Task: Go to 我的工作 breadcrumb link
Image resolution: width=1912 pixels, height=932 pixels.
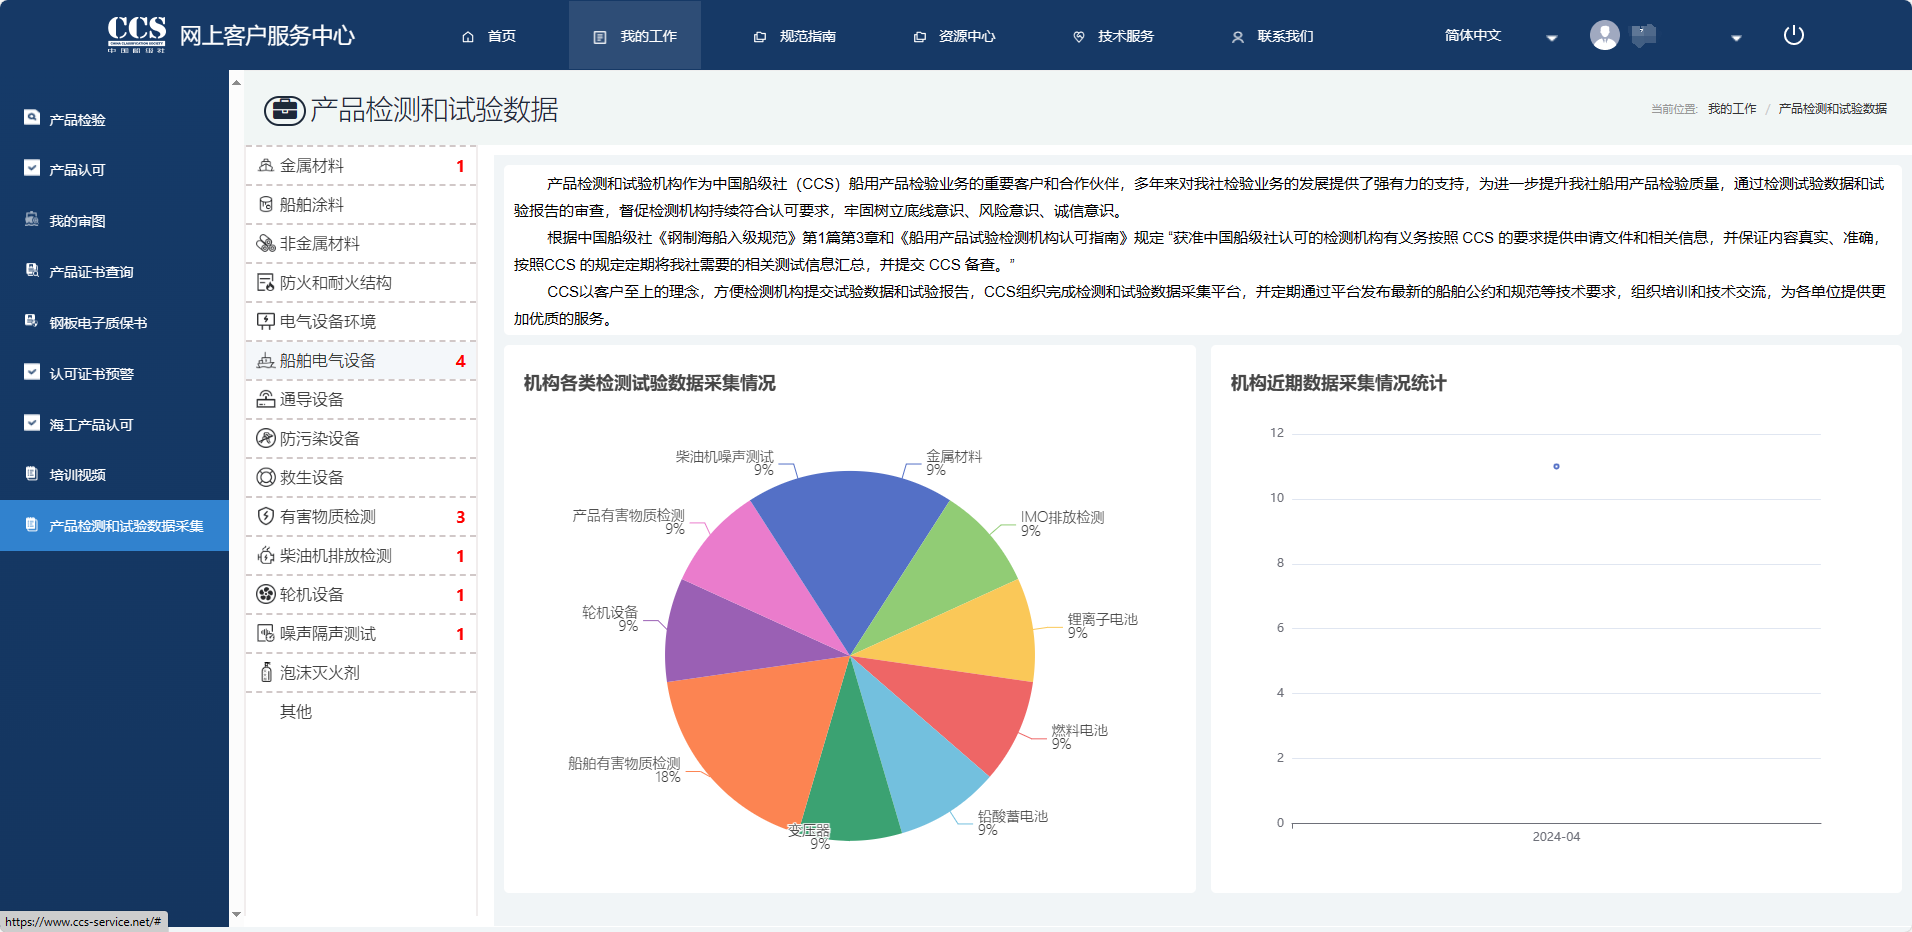Action: pos(1731,109)
